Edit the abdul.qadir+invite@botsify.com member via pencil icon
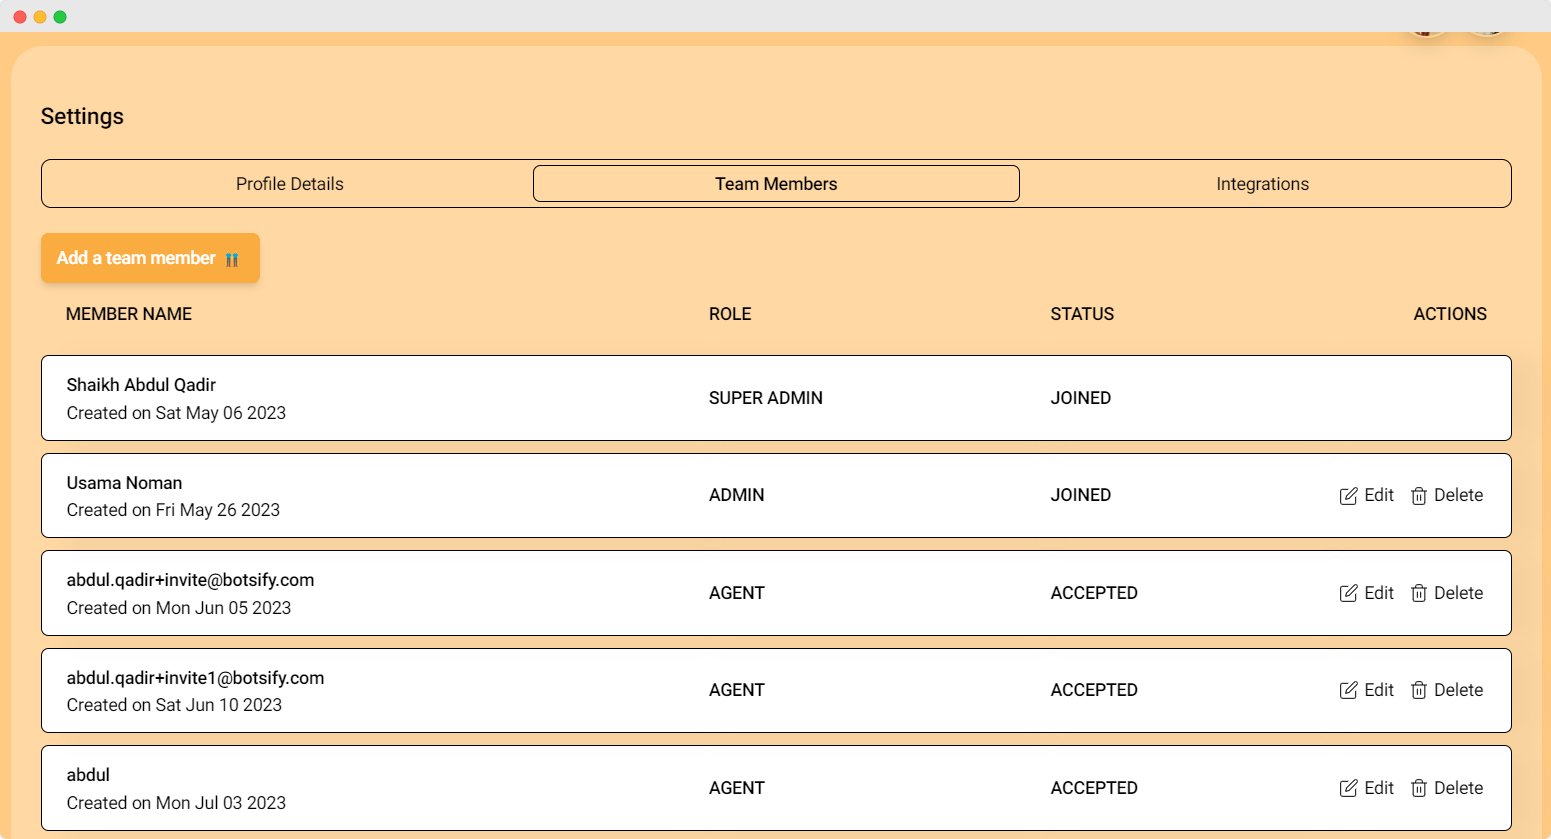 [1348, 593]
